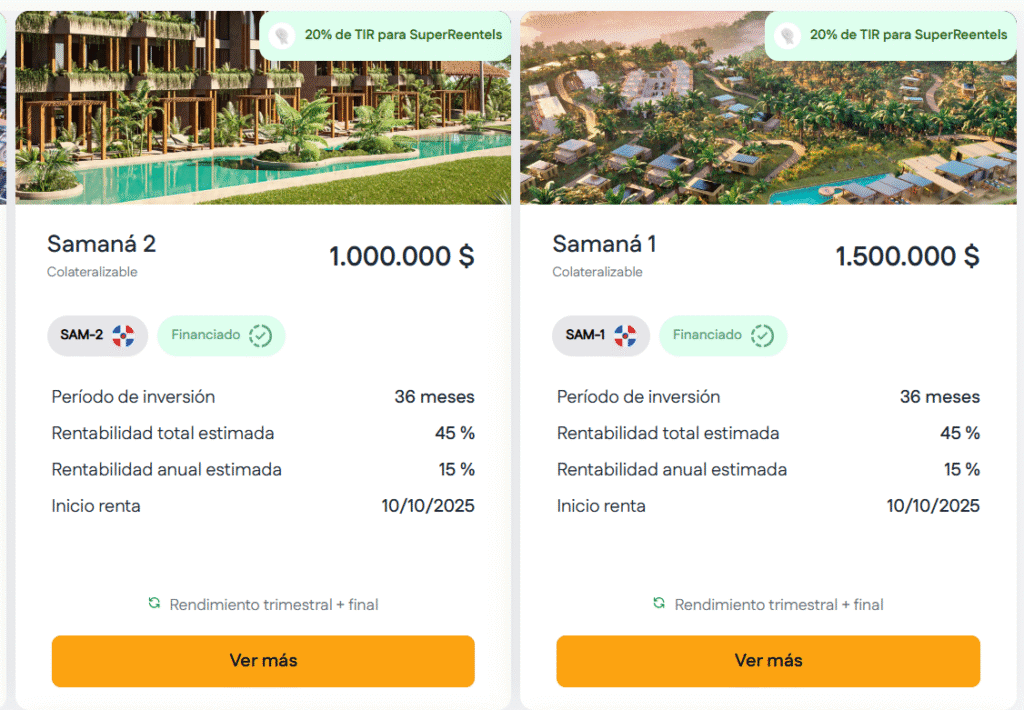The image size is (1024, 710).
Task: Open the Samaná 1 property title
Action: click(x=604, y=244)
